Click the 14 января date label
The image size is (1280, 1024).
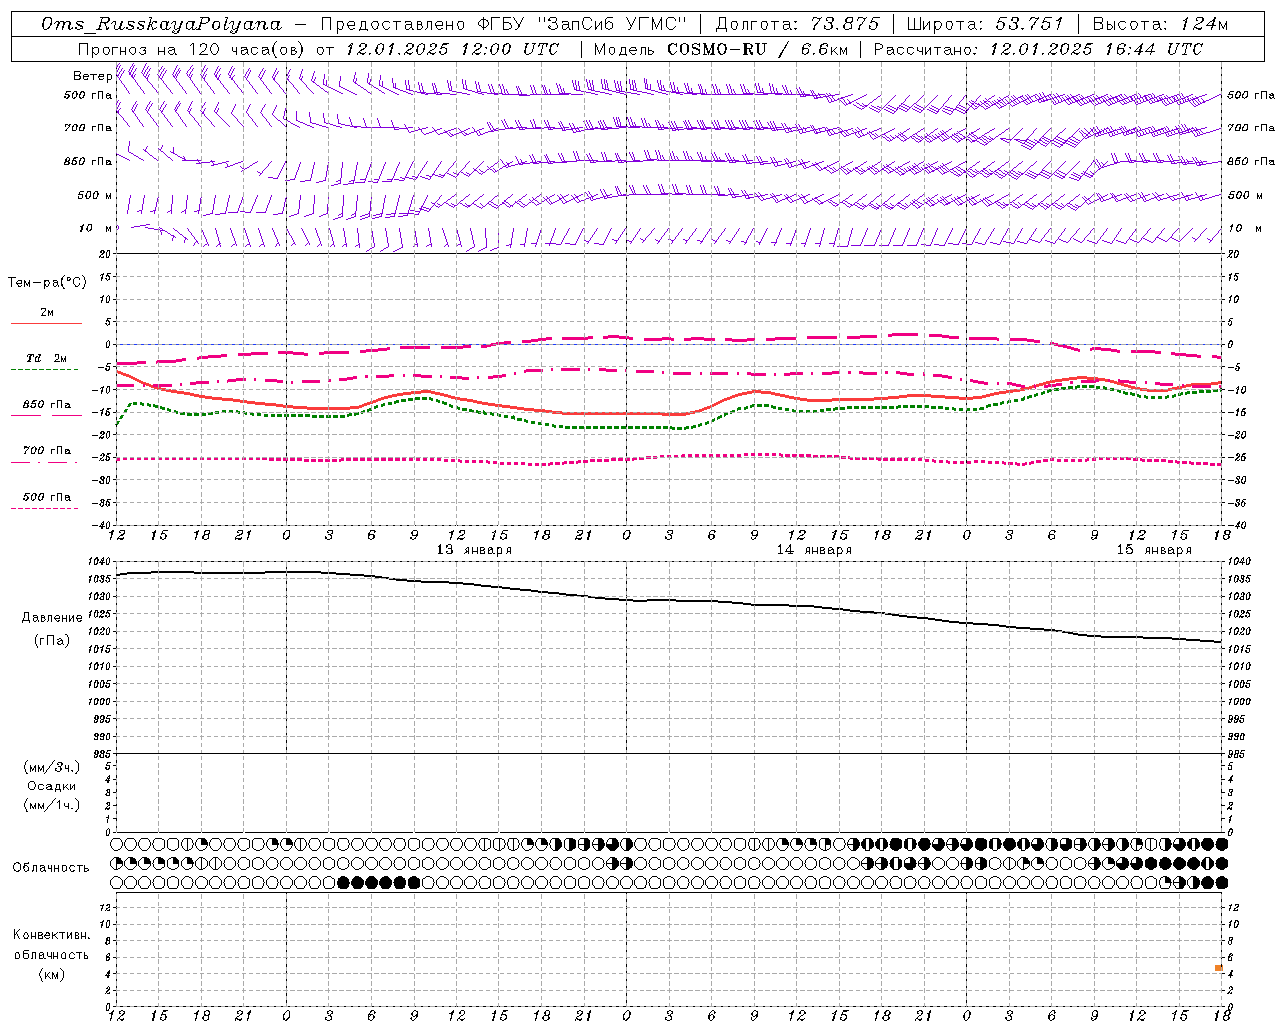click(814, 549)
